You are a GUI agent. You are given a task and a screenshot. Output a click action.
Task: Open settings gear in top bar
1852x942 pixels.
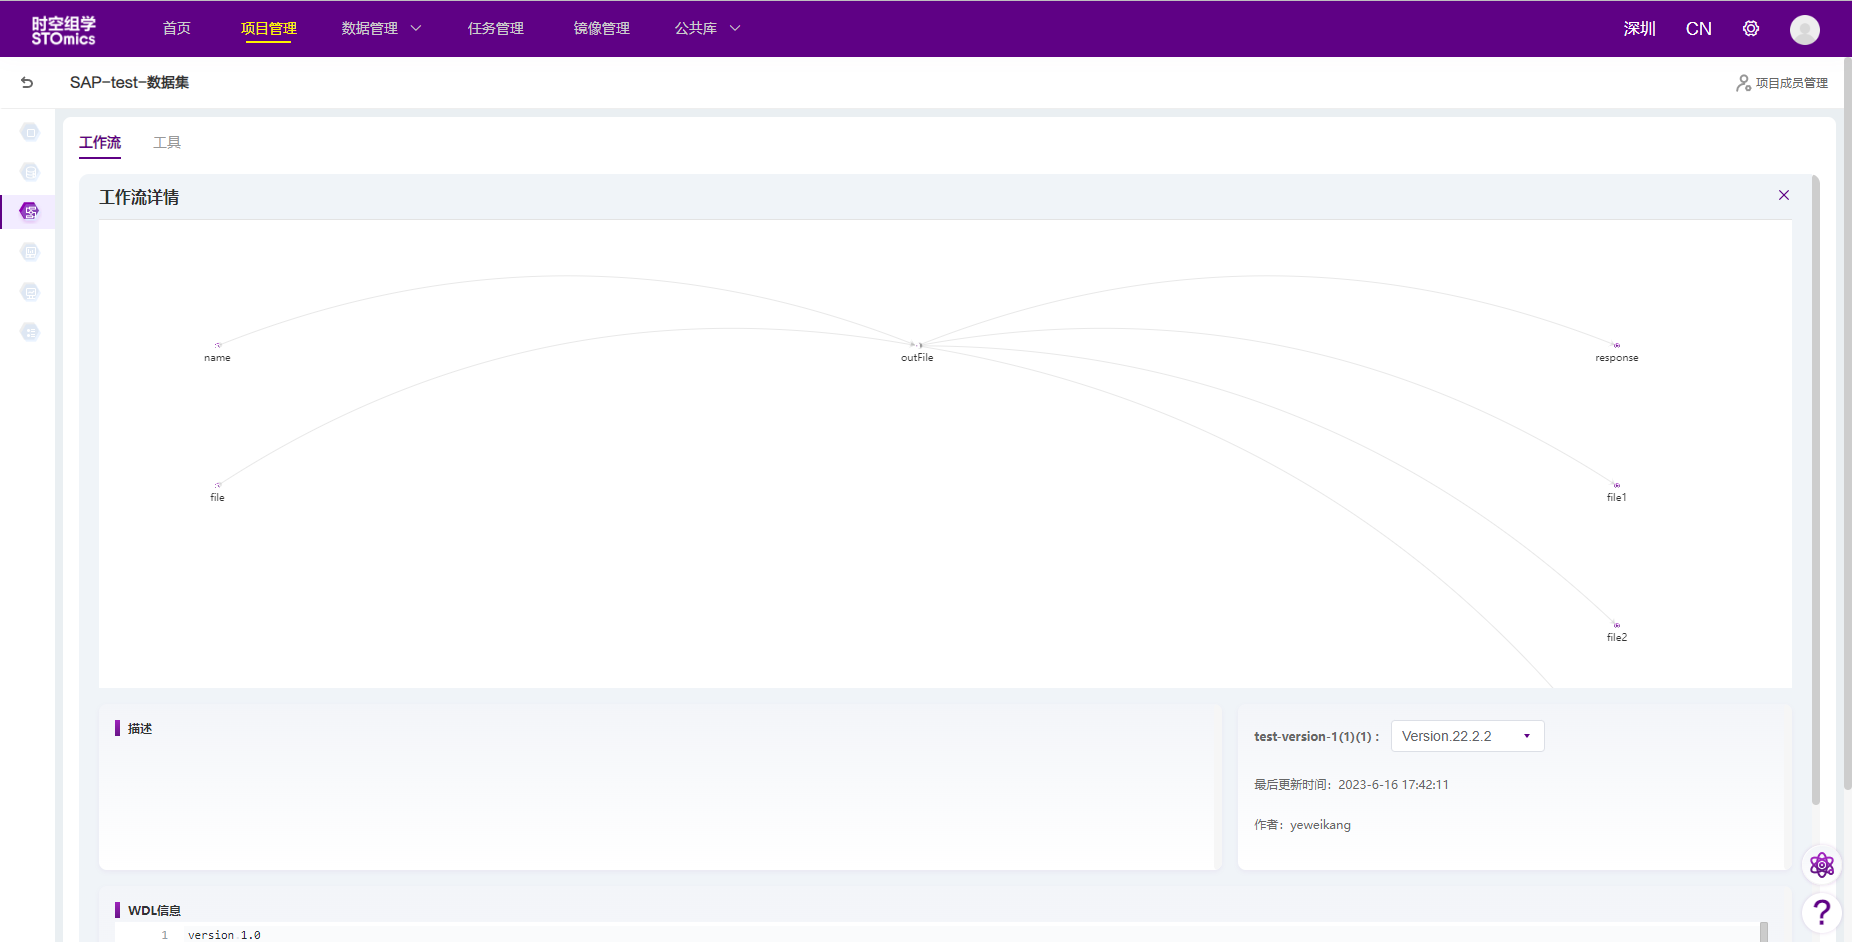click(x=1751, y=29)
